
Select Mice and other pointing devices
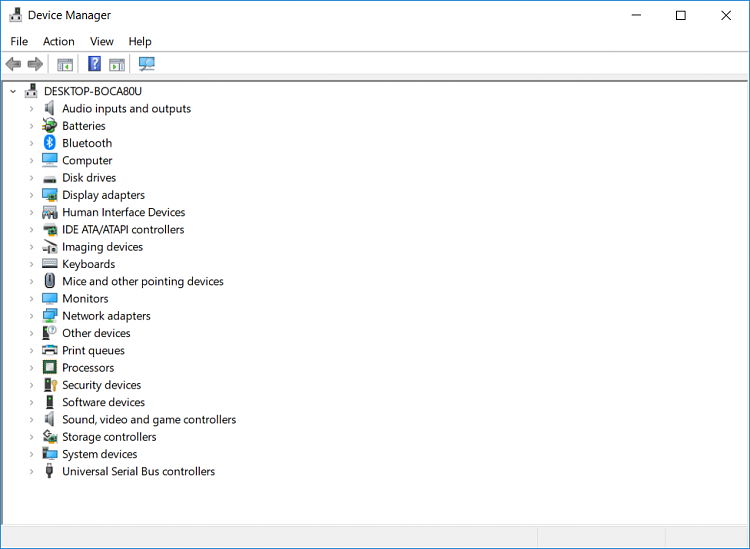coord(142,281)
